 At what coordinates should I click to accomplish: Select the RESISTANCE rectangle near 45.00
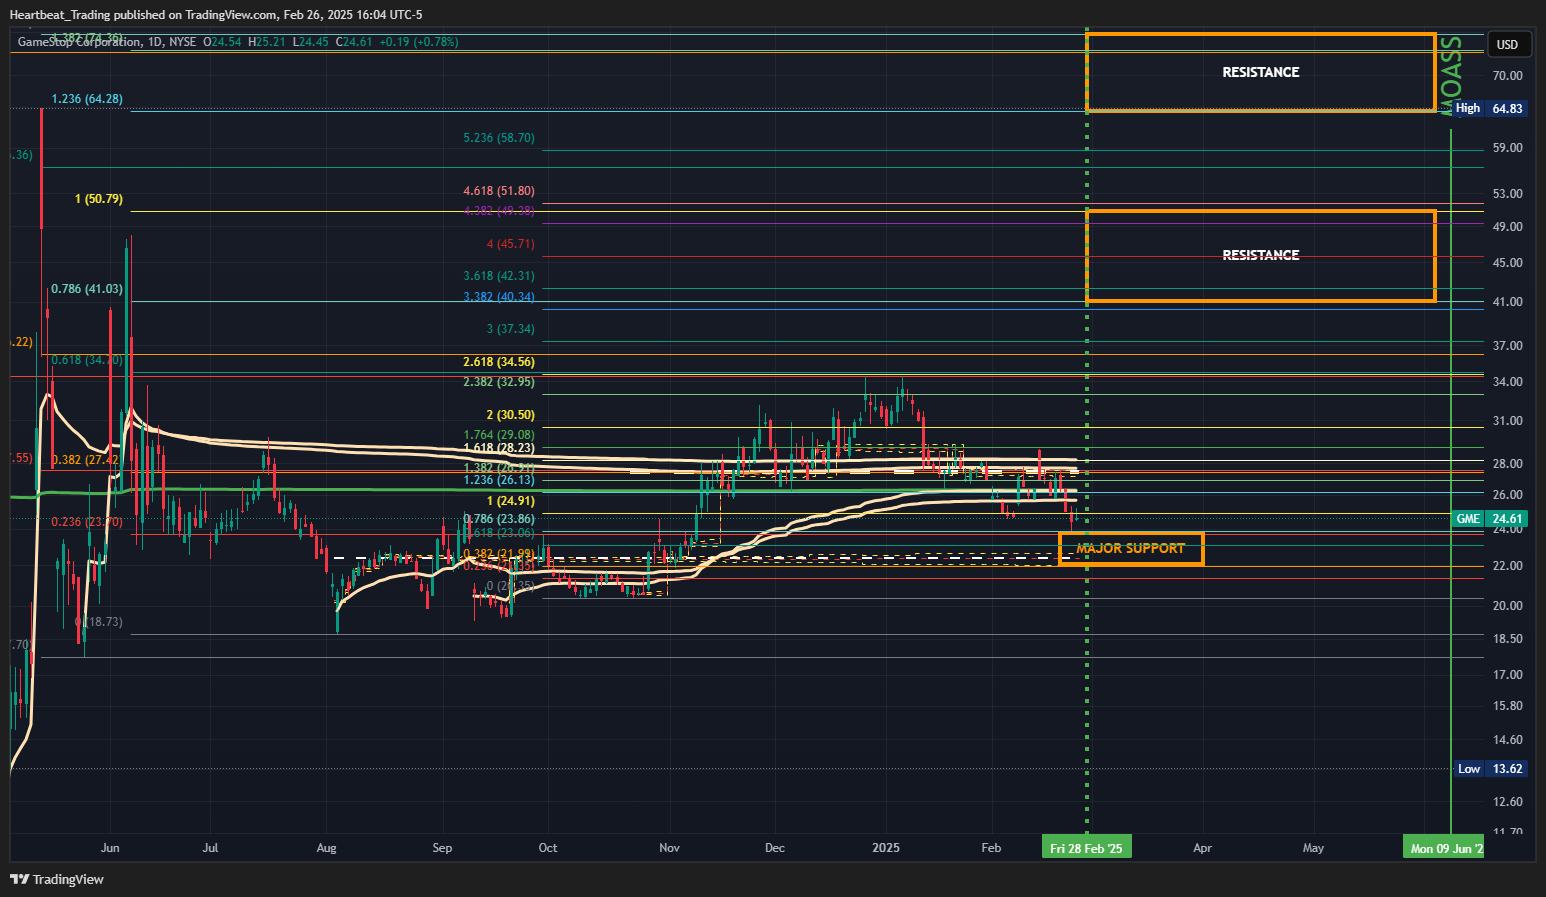point(1260,255)
